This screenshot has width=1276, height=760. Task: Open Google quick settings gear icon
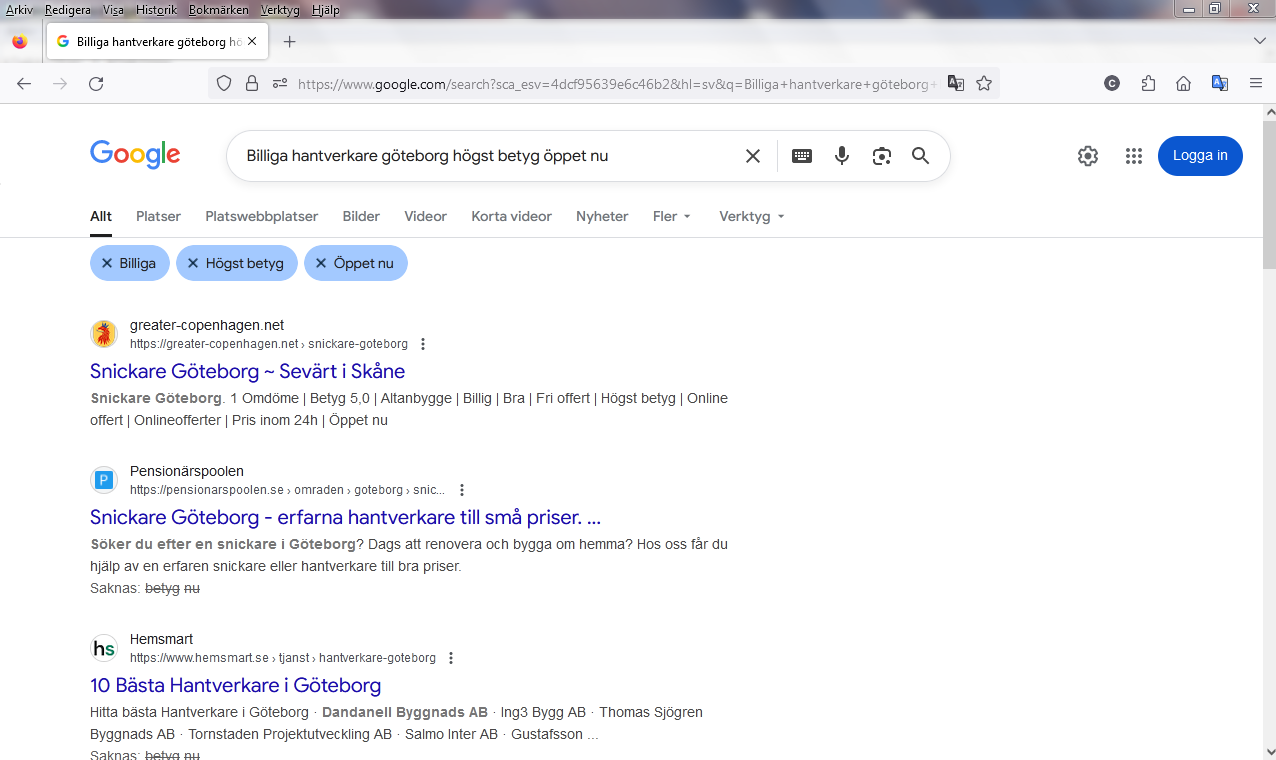(x=1088, y=156)
